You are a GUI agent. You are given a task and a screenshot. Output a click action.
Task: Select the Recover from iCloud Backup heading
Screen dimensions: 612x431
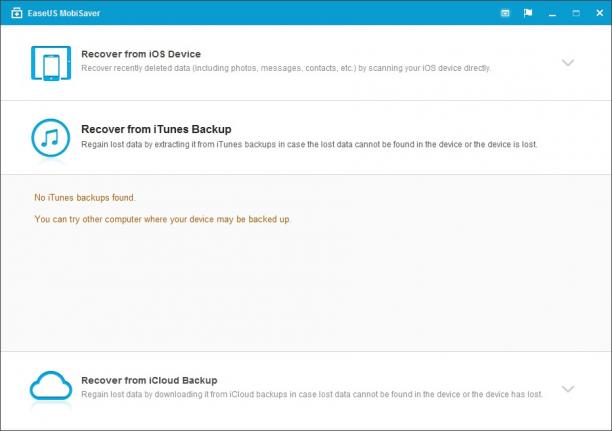(x=149, y=380)
